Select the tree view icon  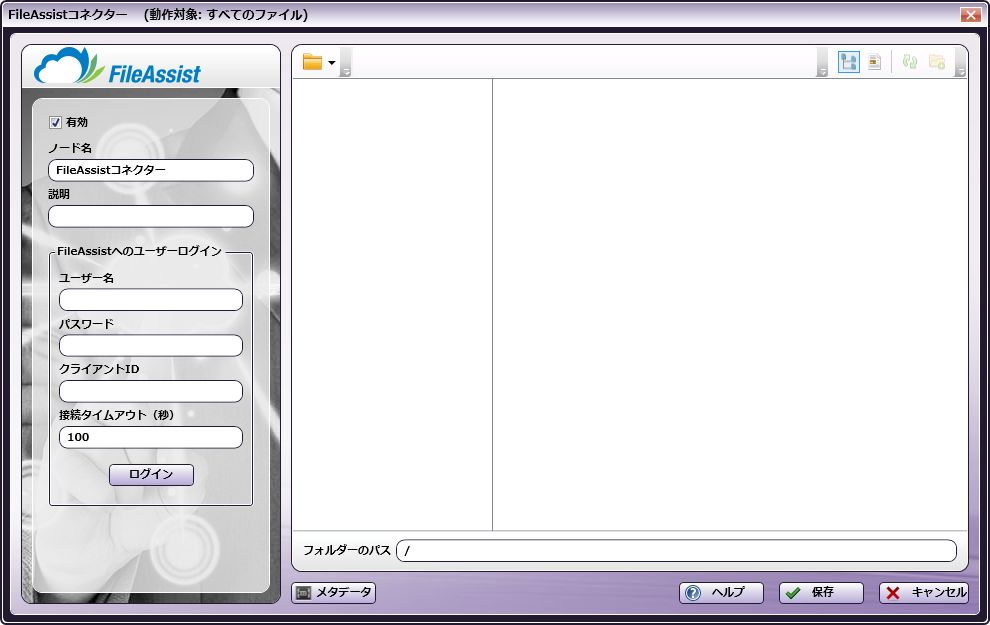coord(849,62)
